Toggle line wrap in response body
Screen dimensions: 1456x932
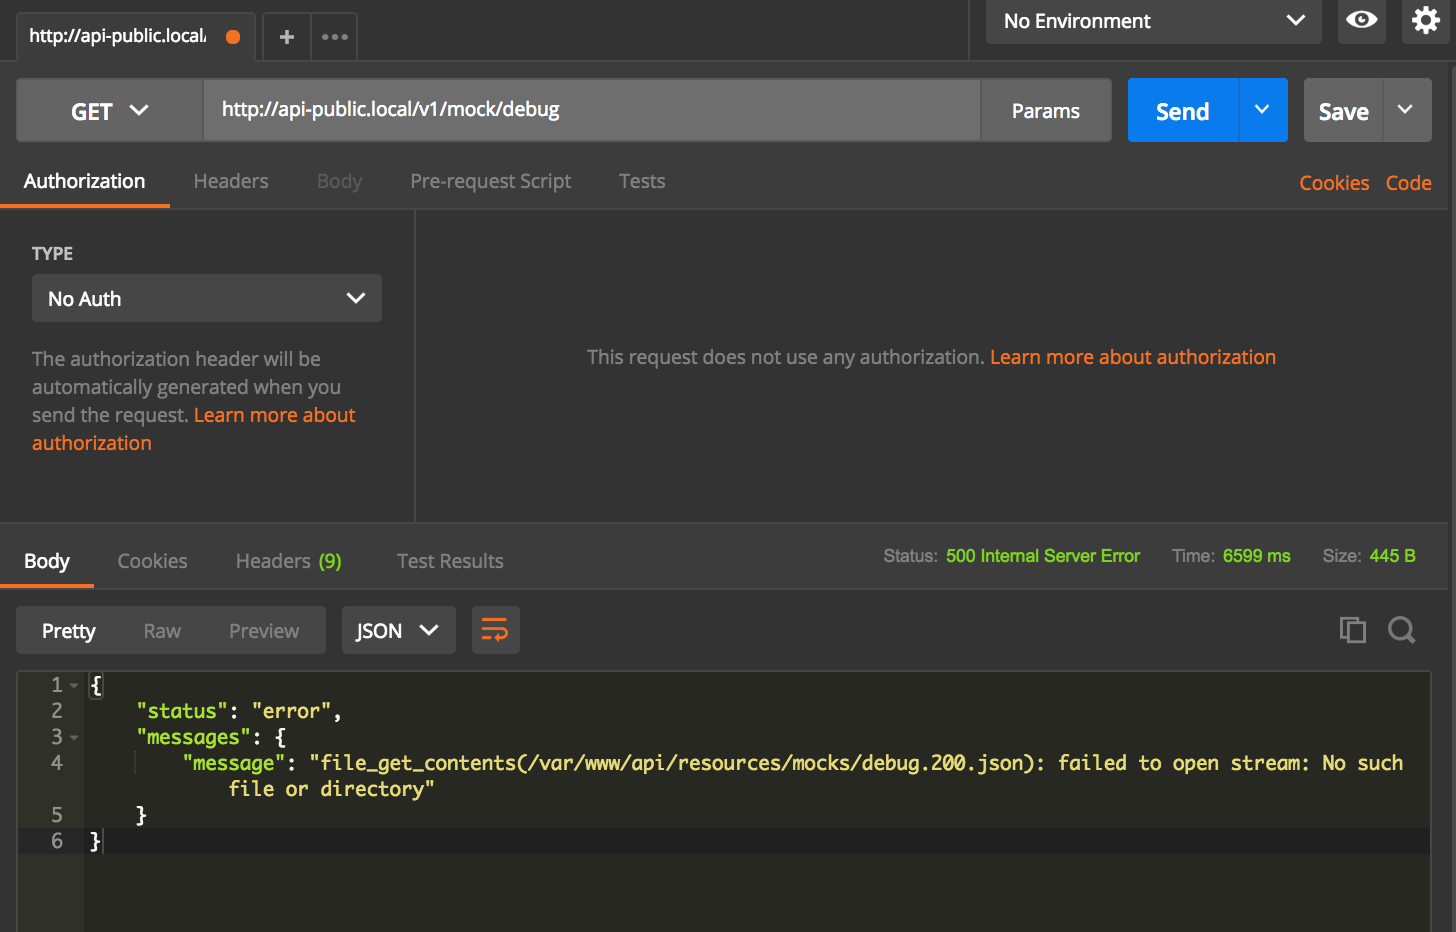click(495, 630)
